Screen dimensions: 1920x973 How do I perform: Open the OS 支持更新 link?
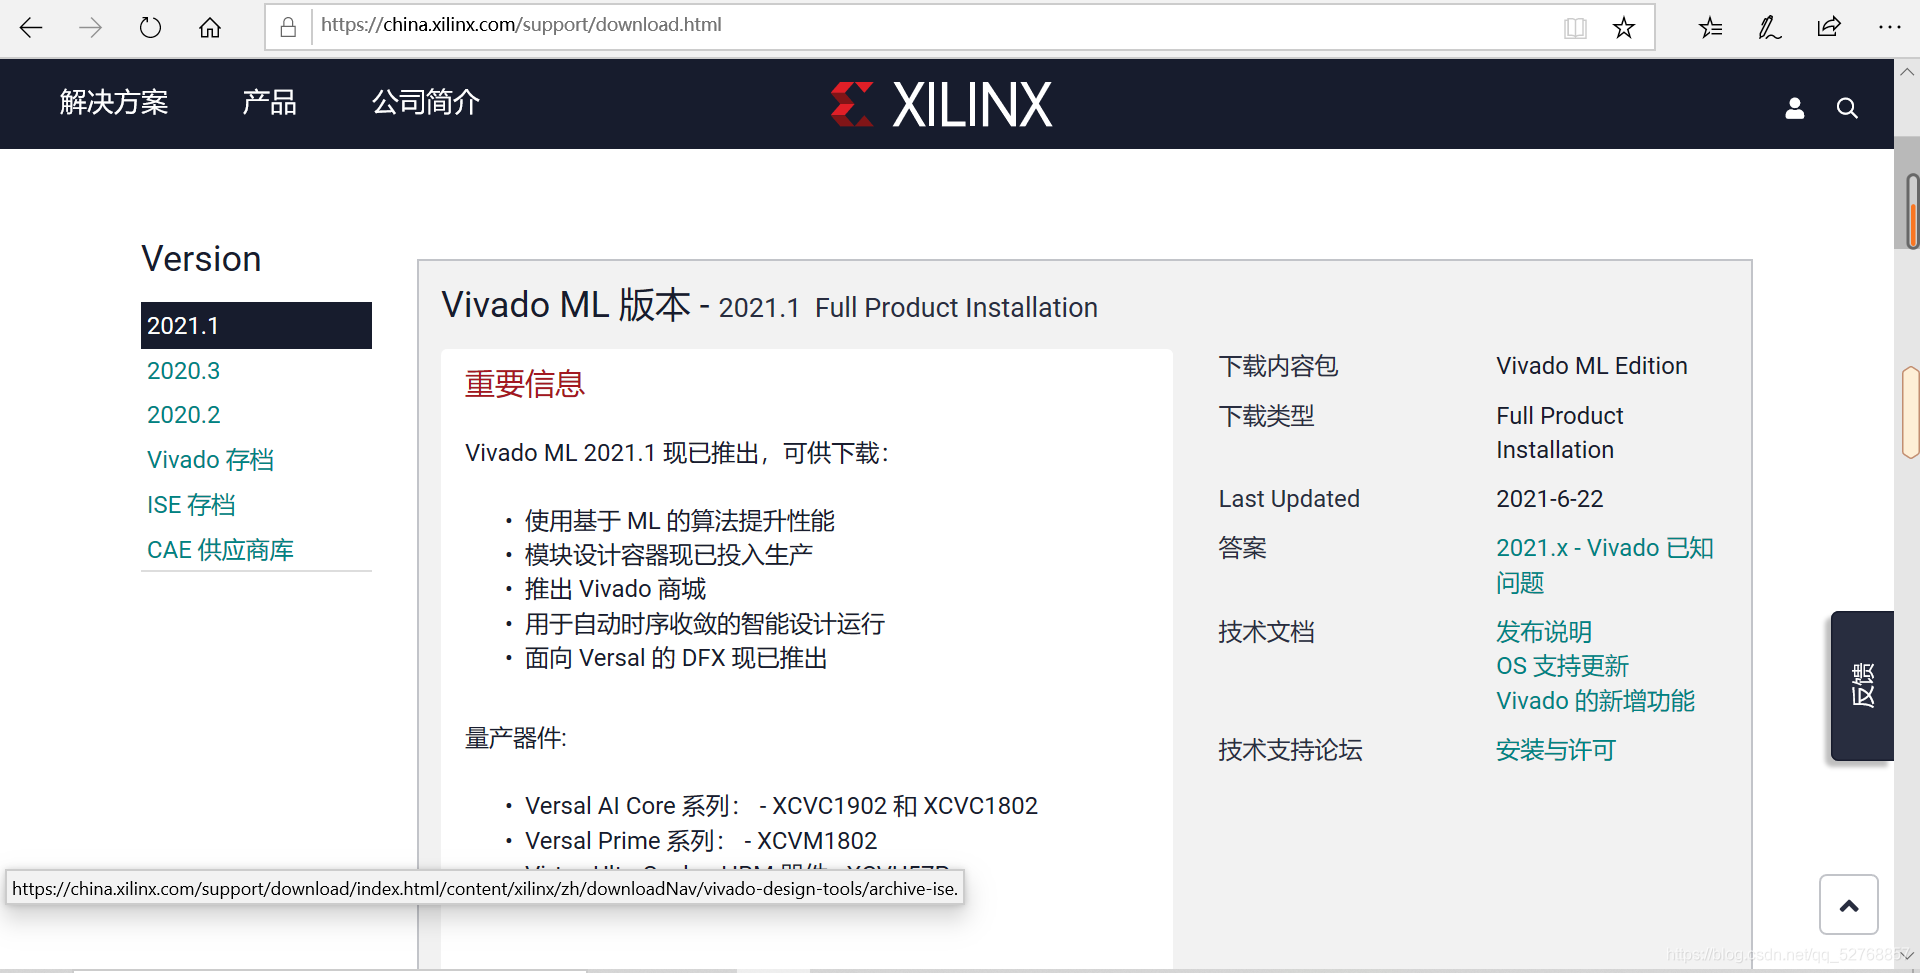click(x=1562, y=666)
